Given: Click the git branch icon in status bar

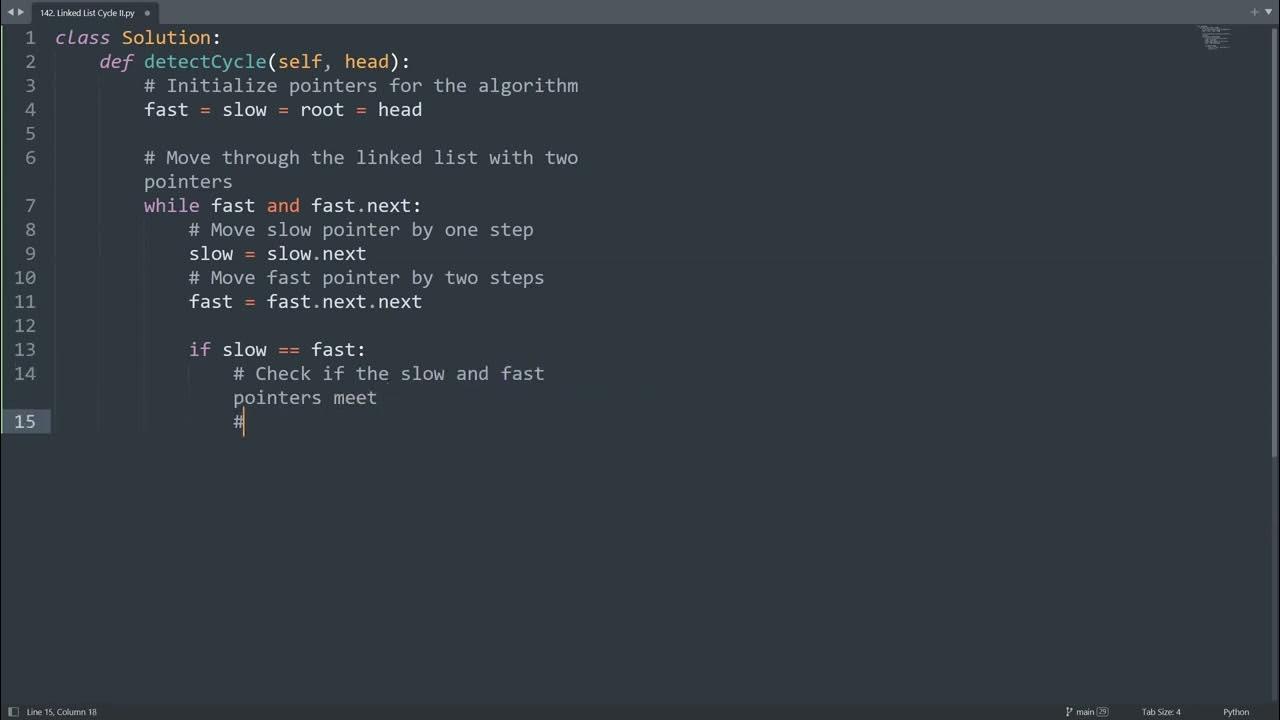Looking at the screenshot, I should [1069, 712].
